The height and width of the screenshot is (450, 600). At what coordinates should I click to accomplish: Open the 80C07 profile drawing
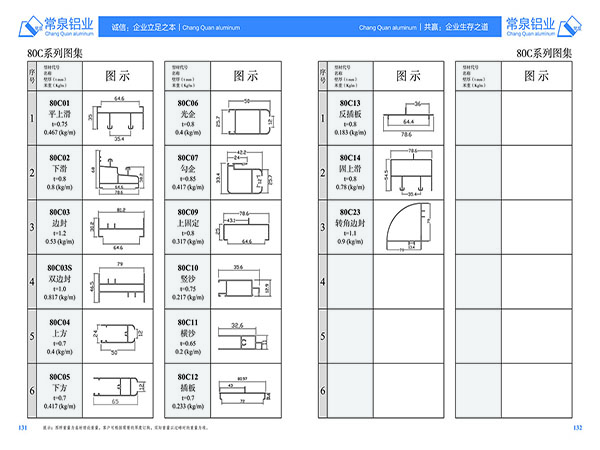click(245, 172)
